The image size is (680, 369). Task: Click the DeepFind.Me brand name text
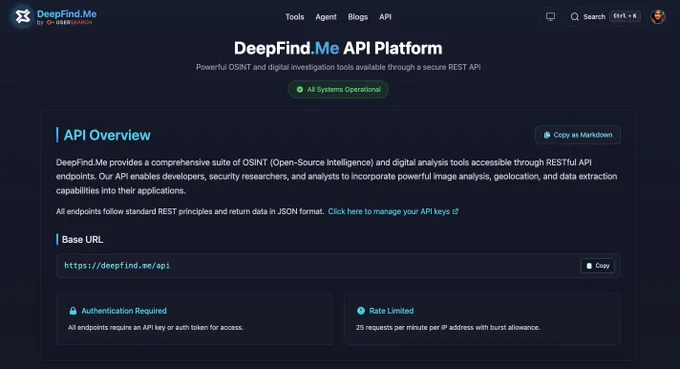[x=67, y=14]
